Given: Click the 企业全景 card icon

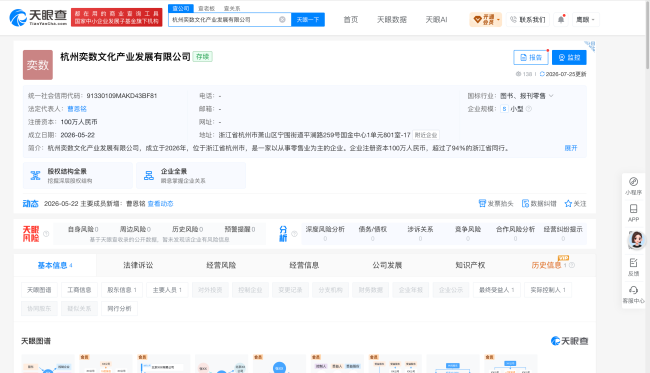Looking at the screenshot, I should 149,175.
